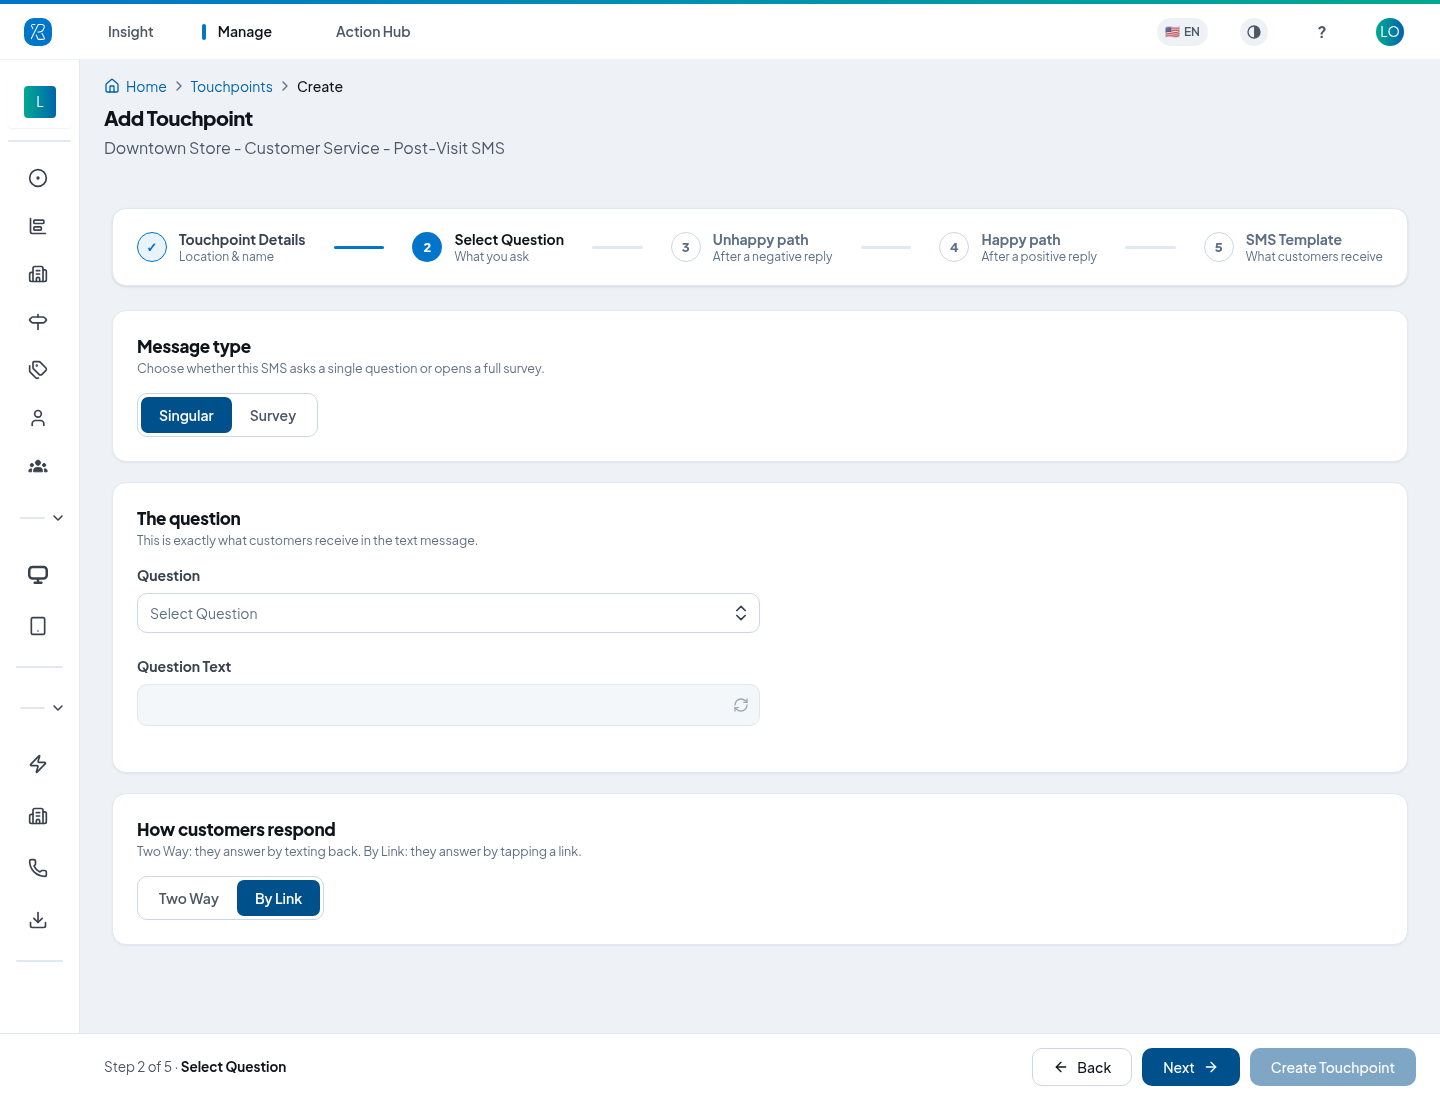Click the Next button

1191,1067
